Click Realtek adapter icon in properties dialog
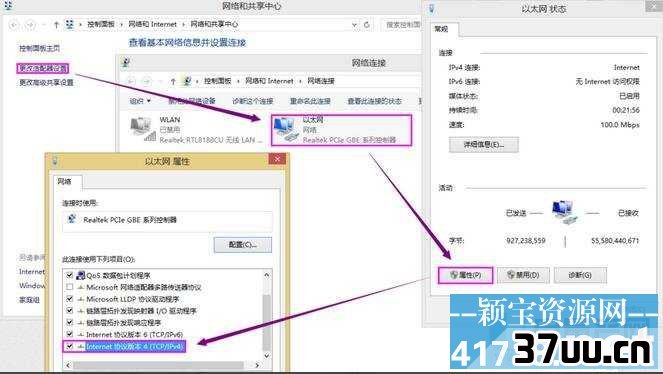This screenshot has height=374, width=663. (72, 219)
